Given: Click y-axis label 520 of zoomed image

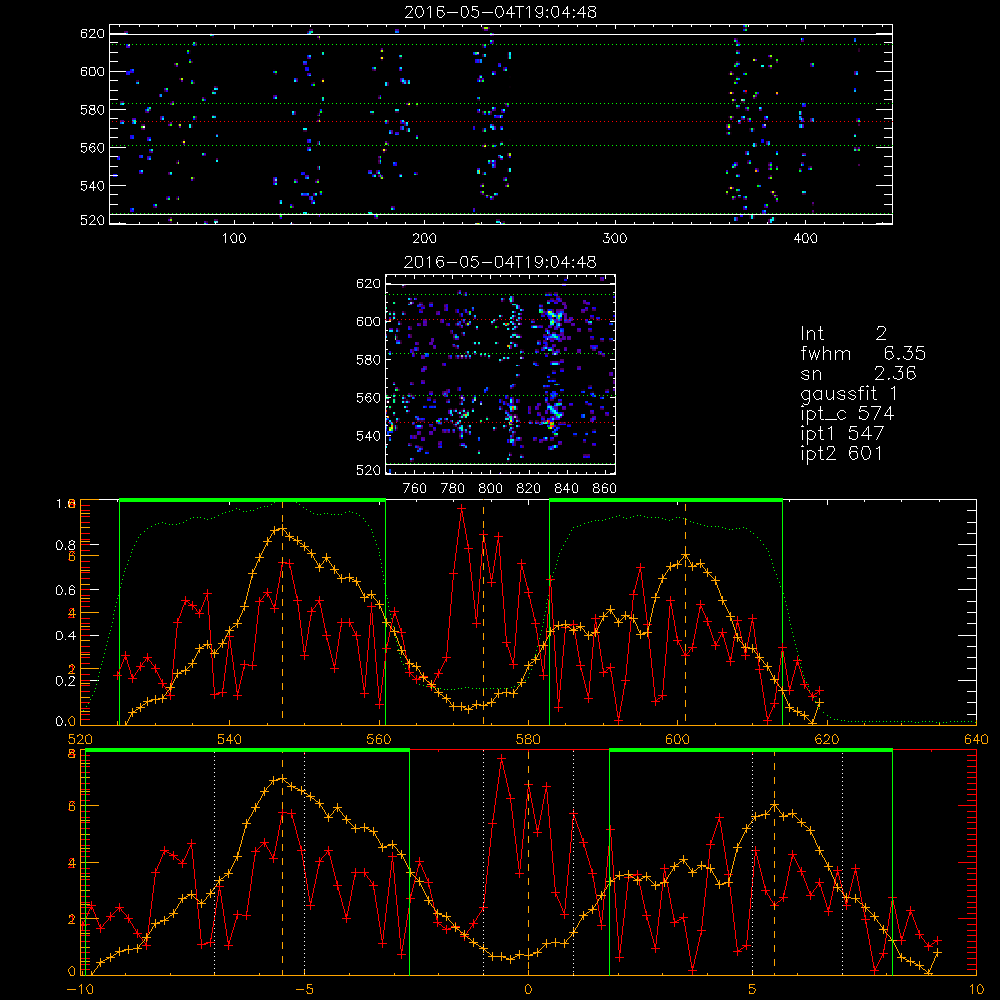Looking at the screenshot, I should coord(368,470).
